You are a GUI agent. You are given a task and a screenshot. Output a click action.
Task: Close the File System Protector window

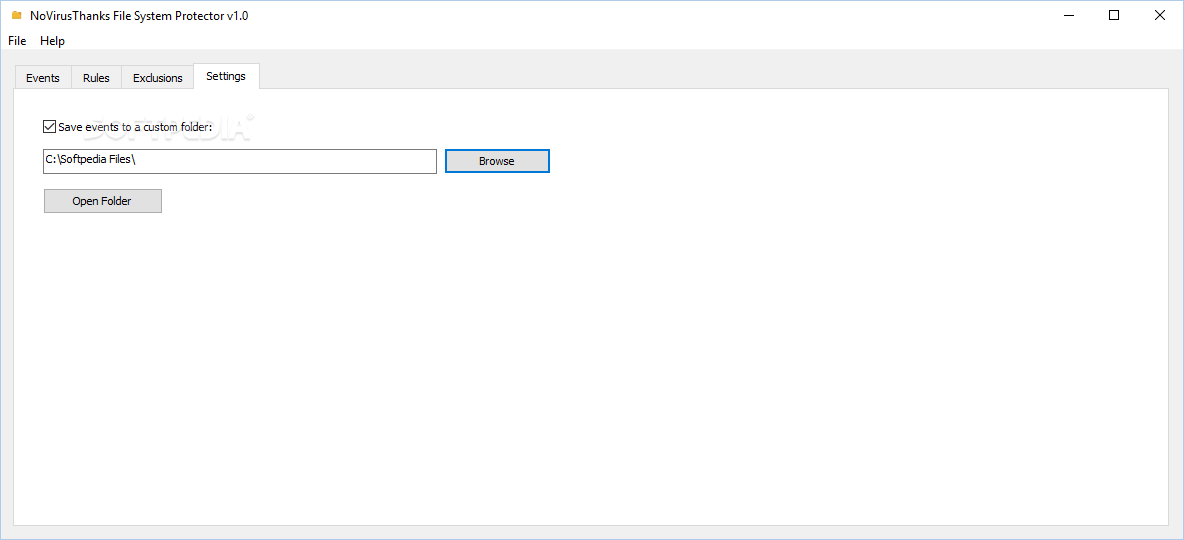[x=1160, y=15]
